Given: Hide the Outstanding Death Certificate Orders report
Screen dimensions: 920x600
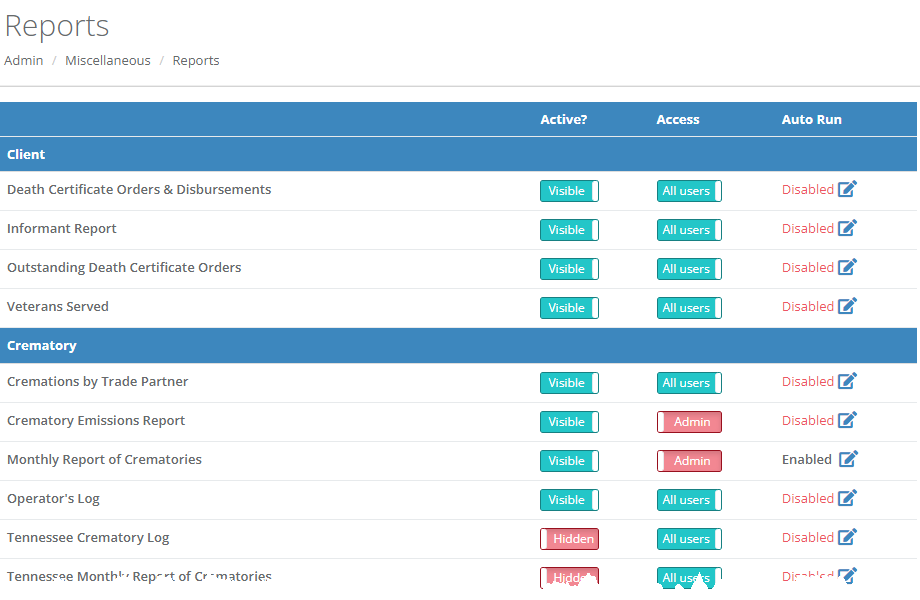Looking at the screenshot, I should tap(569, 268).
